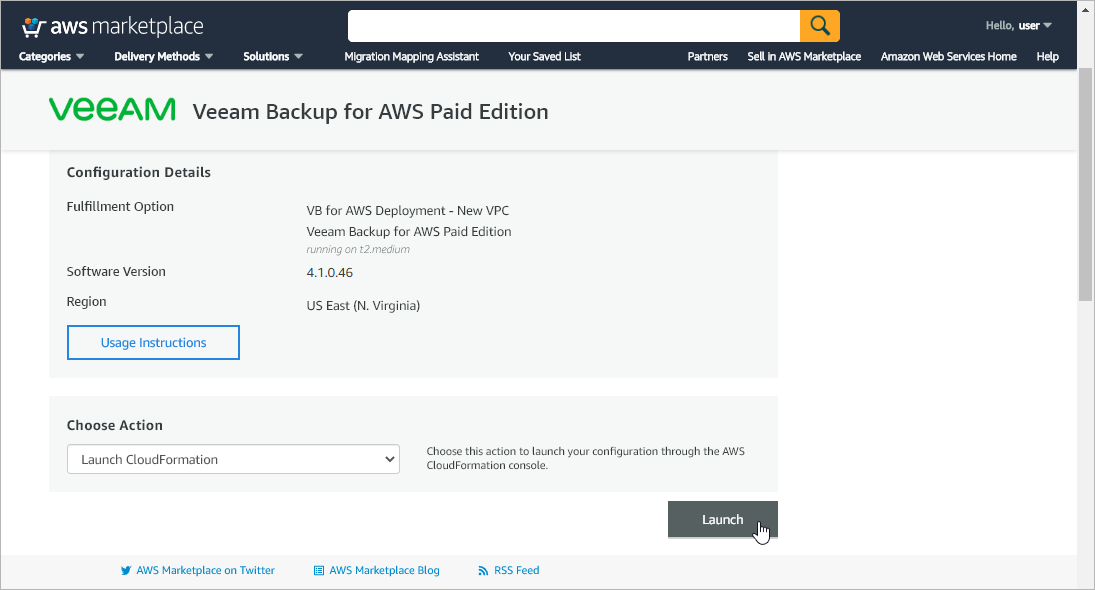Click the orange search magnifier icon
This screenshot has width=1095, height=590.
[x=819, y=25]
